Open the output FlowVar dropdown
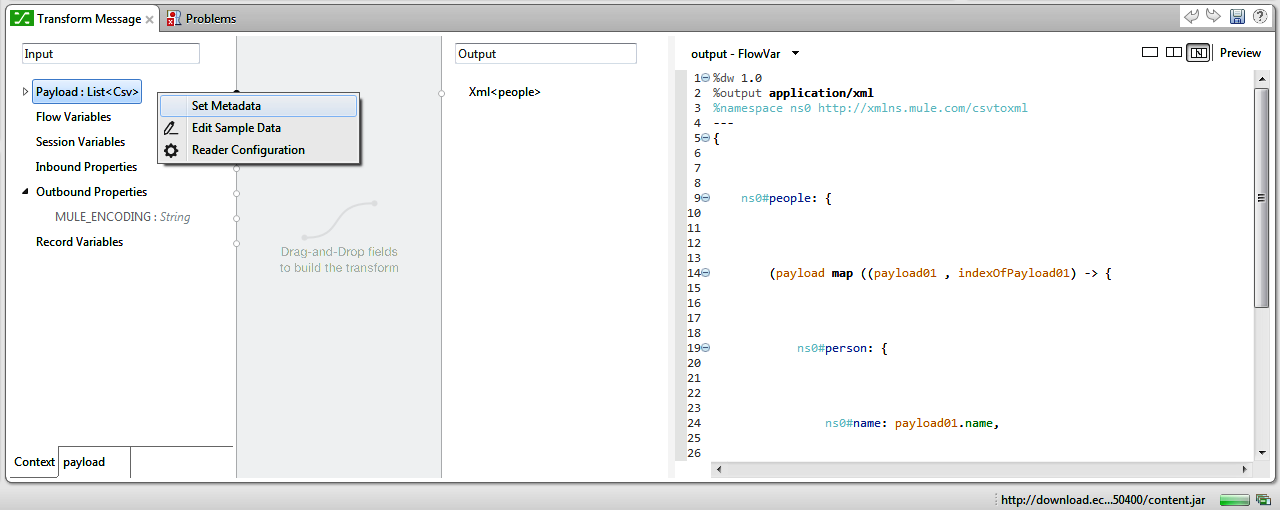Screen dimensions: 1280x510 [x=795, y=54]
